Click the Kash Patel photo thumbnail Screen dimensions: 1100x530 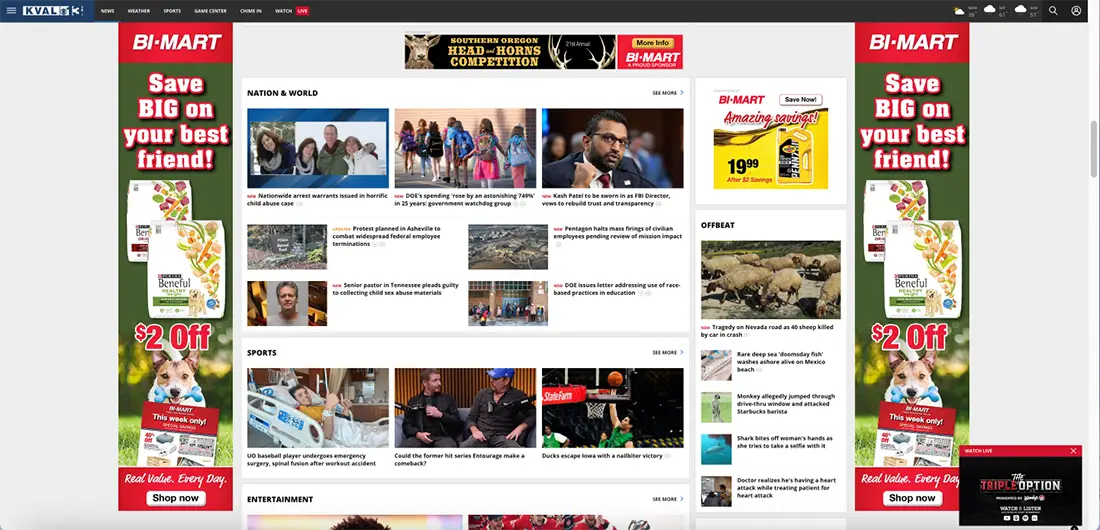point(612,148)
